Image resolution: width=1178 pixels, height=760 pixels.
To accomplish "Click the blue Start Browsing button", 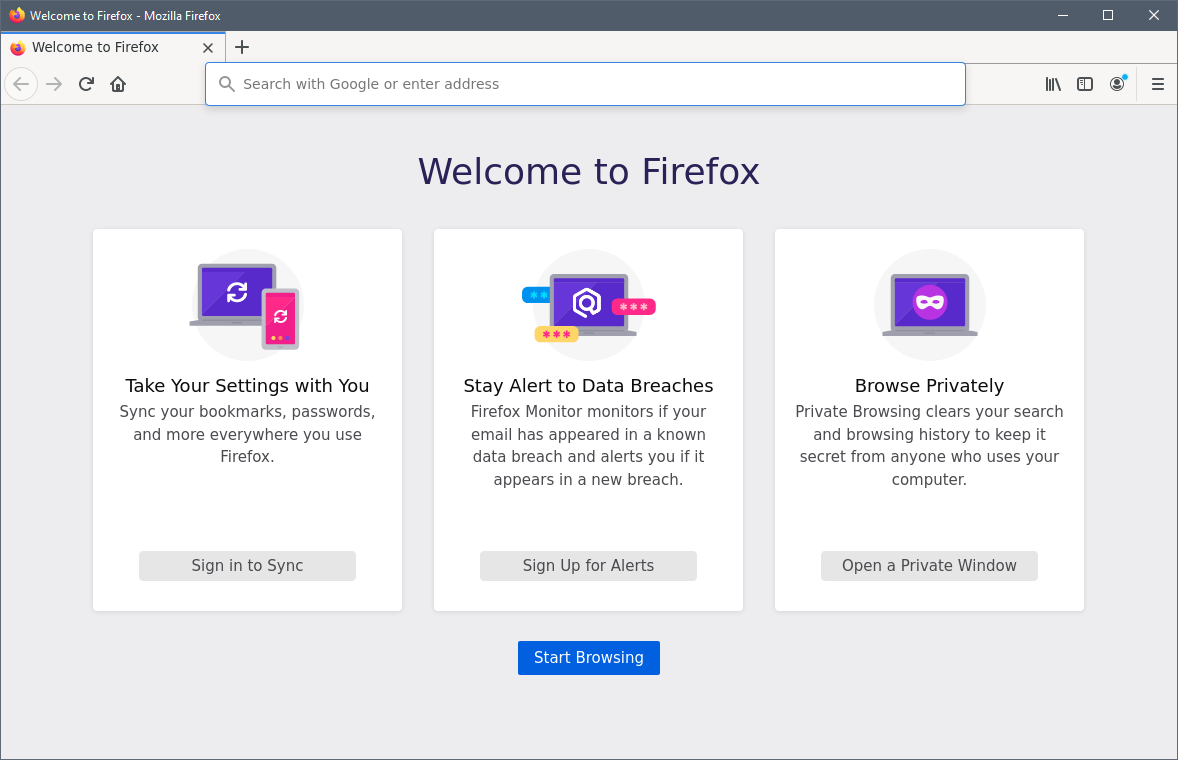I will (589, 658).
